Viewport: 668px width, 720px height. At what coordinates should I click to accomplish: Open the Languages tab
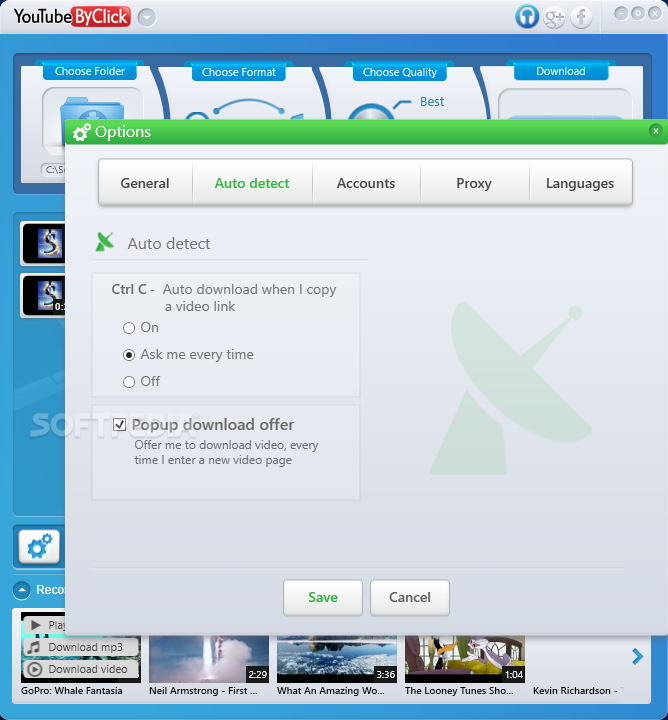tap(580, 183)
